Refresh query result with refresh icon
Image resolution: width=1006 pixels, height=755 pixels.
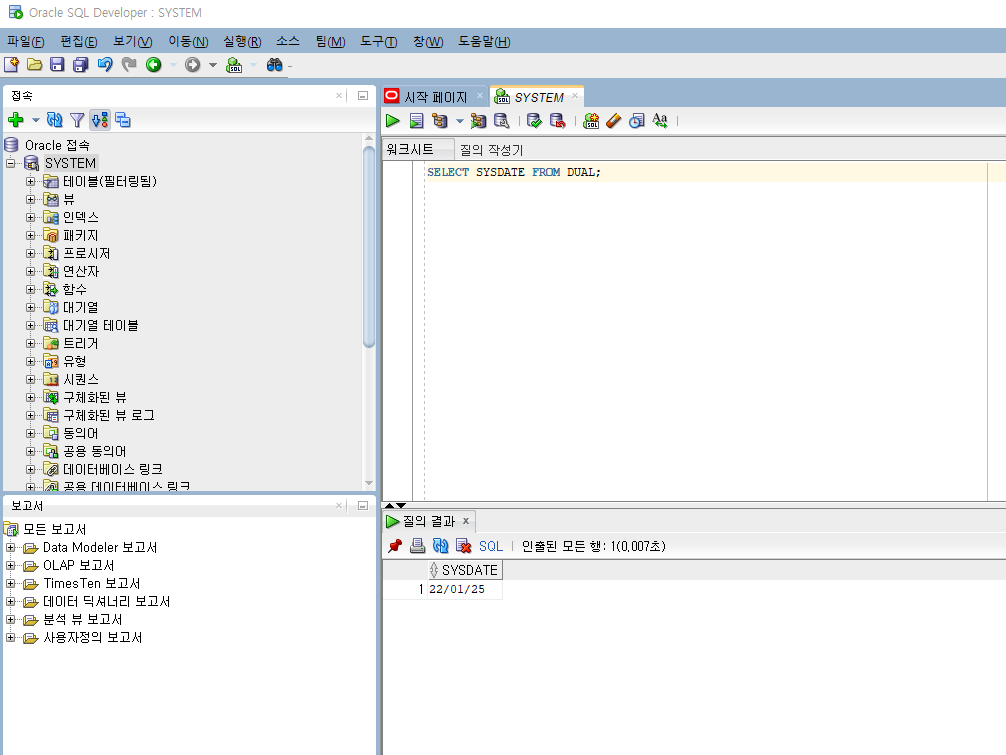pyautogui.click(x=440, y=546)
